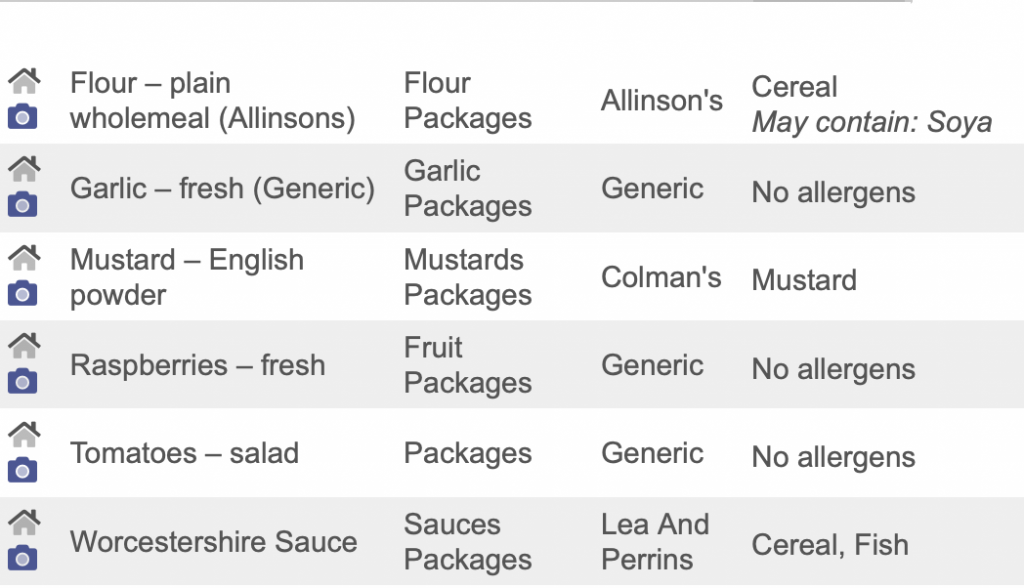Screen dimensions: 1024x588
Task: Click the home icon beside Garlic fresh
Action: [24, 169]
